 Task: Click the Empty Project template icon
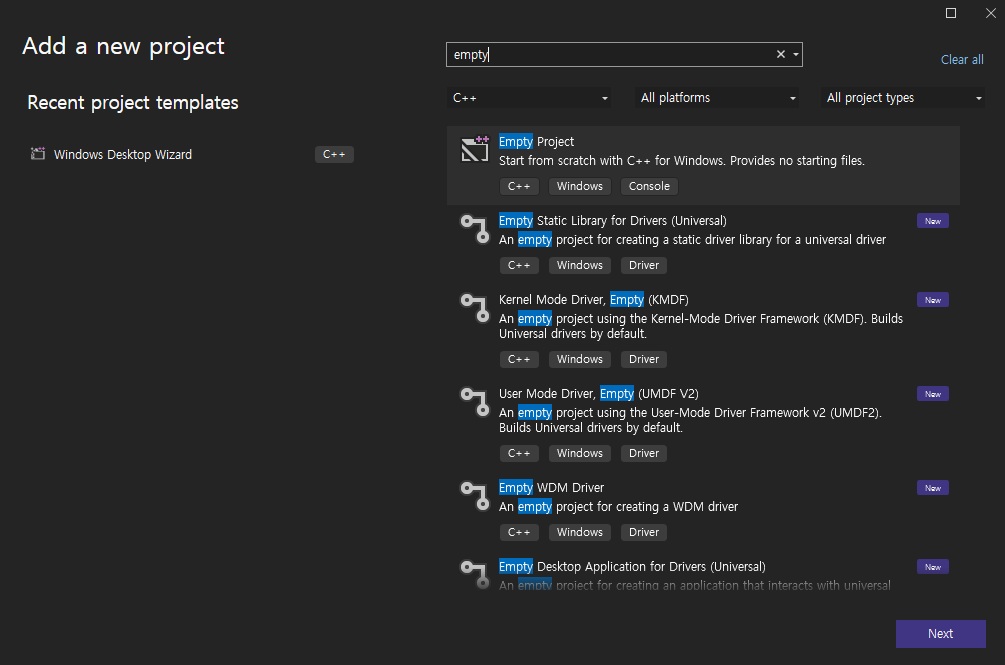click(474, 149)
